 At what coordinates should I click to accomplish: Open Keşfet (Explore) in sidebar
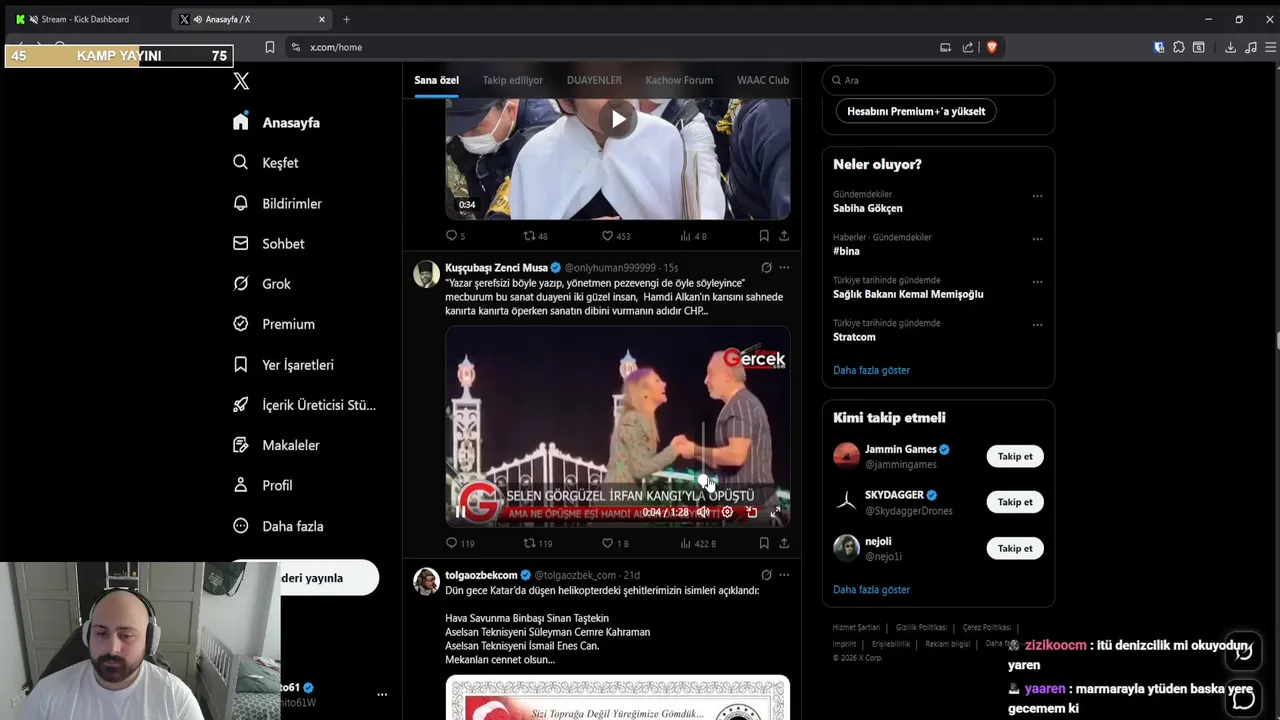coord(265,163)
